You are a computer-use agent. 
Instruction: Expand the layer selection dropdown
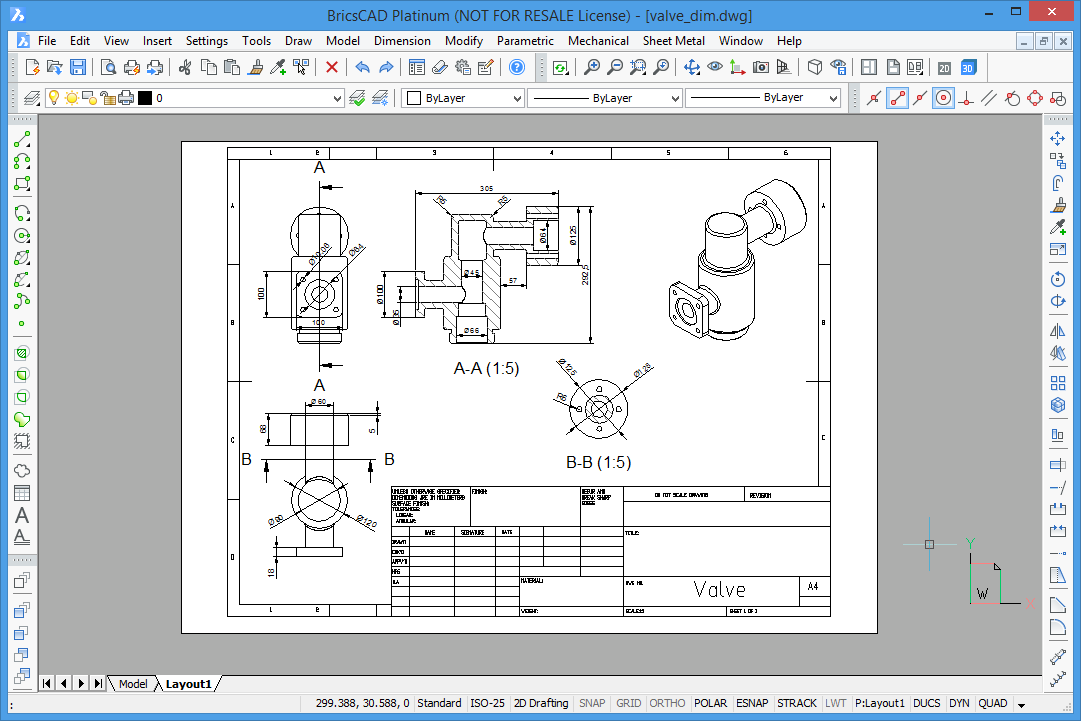(337, 98)
